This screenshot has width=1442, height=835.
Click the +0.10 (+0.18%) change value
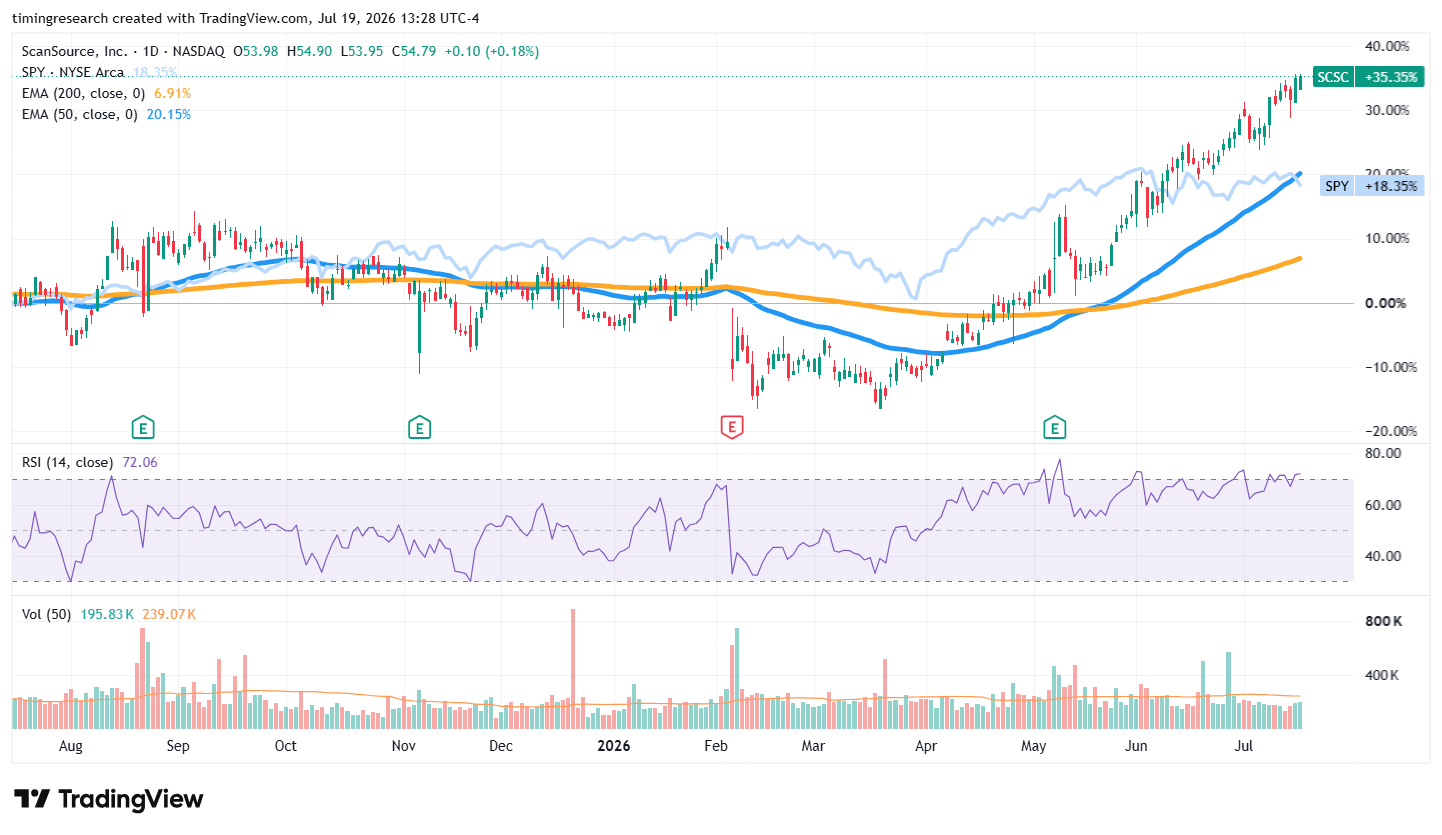[492, 51]
